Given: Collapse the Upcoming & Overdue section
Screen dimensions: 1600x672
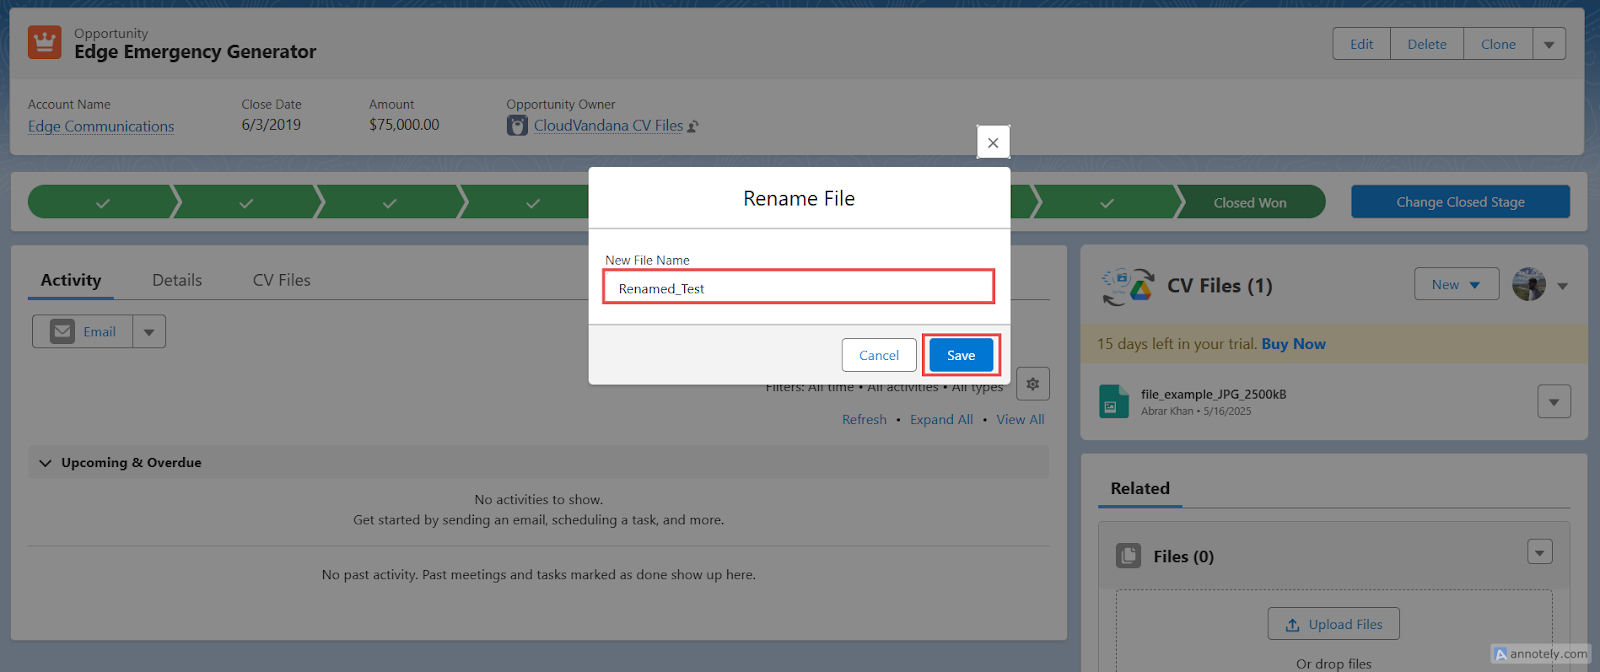Looking at the screenshot, I should (45, 463).
